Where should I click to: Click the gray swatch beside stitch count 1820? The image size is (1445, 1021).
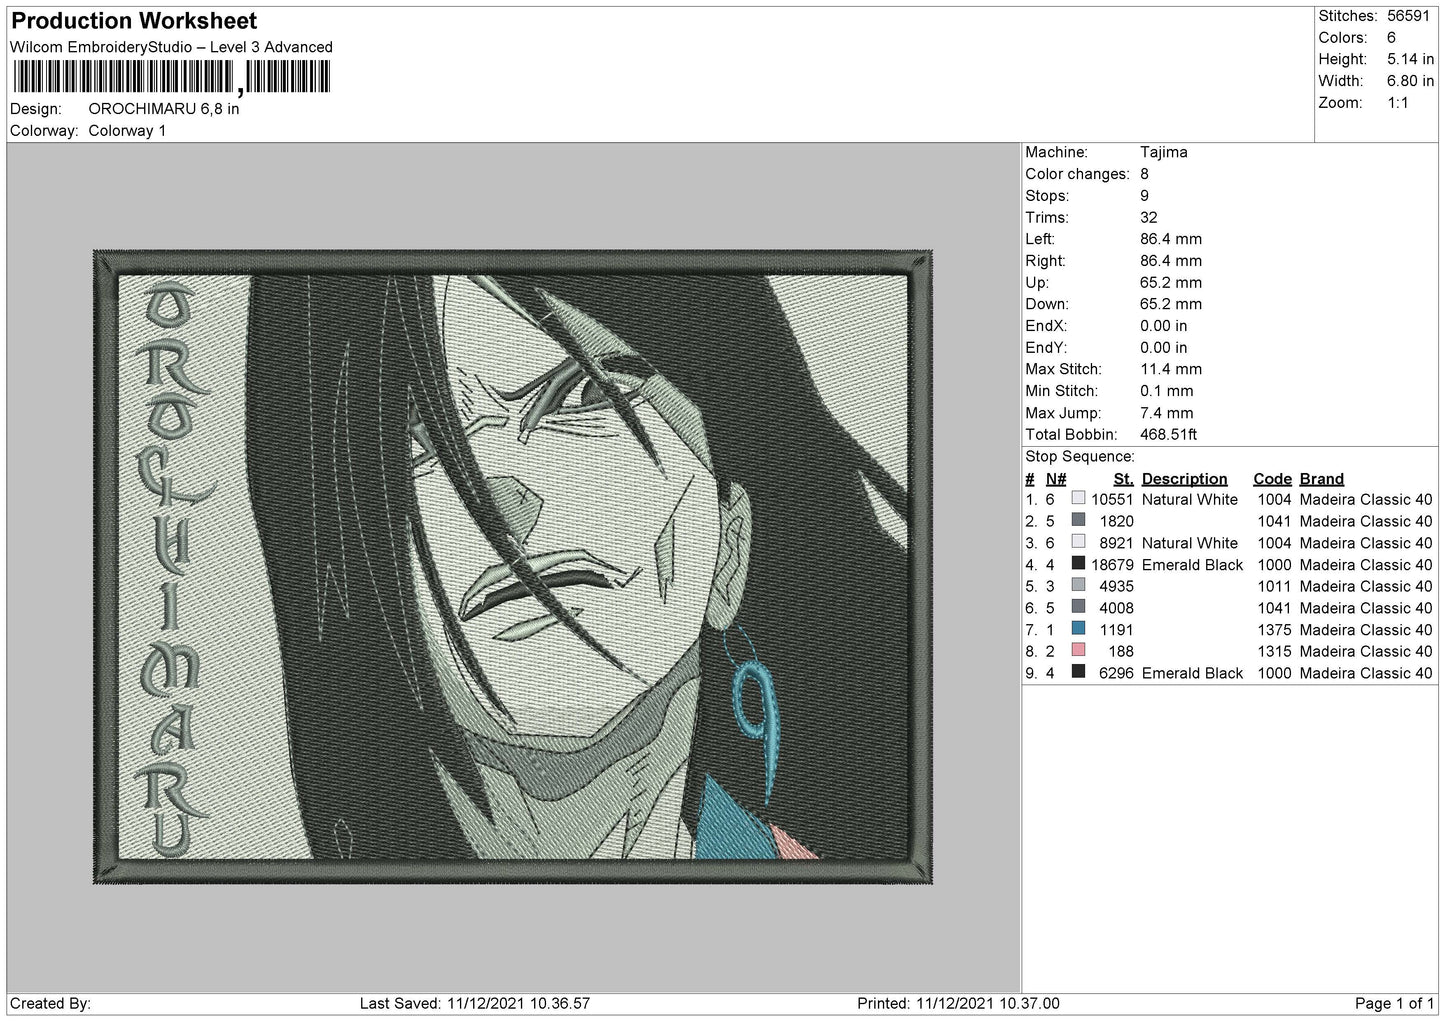pyautogui.click(x=1078, y=521)
